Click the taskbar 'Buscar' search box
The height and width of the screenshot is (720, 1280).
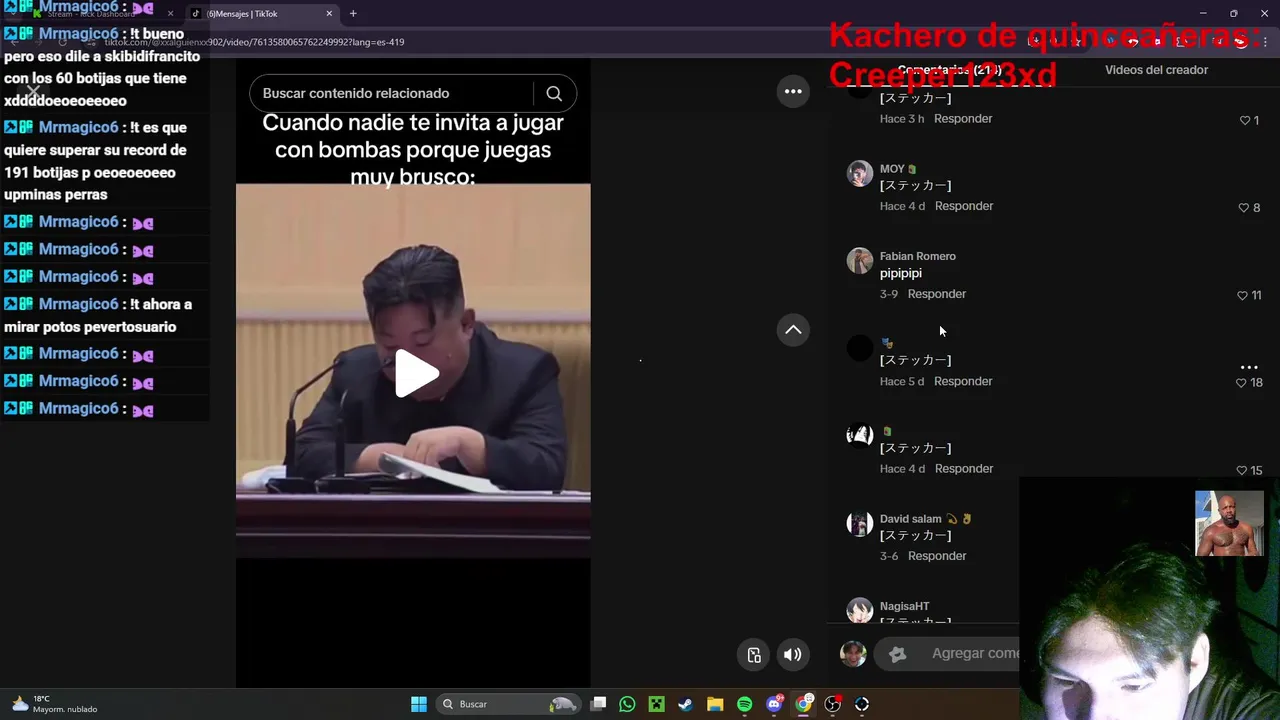click(510, 704)
